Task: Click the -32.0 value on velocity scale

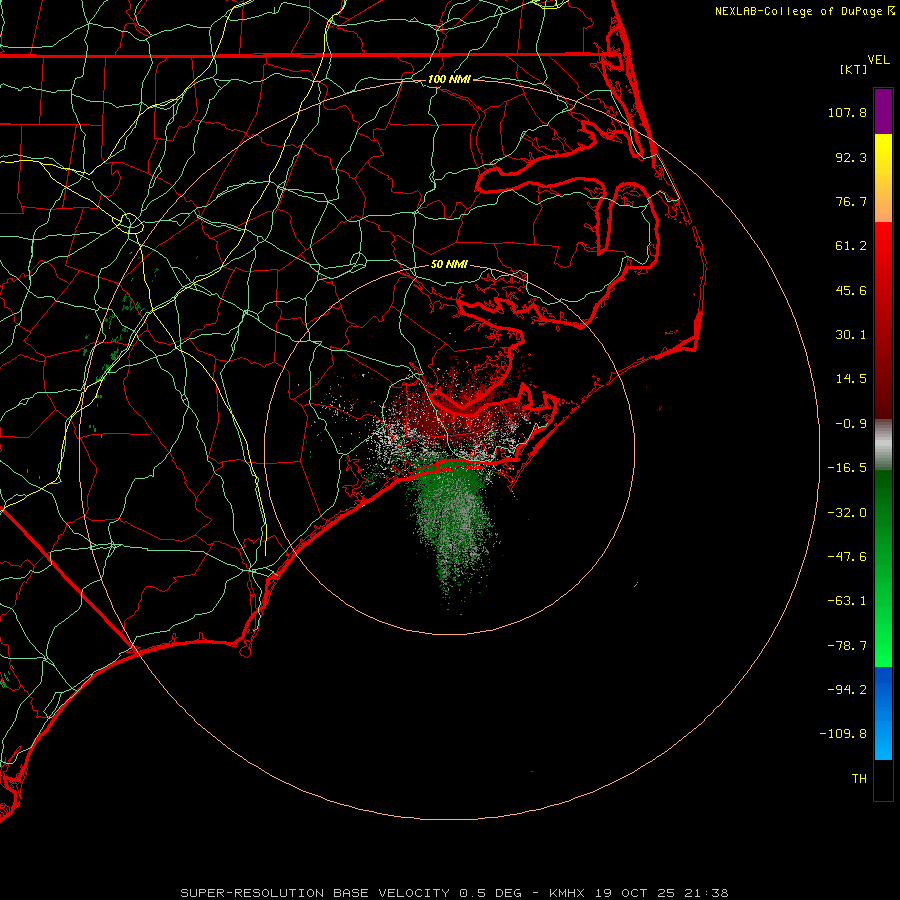Action: point(847,513)
